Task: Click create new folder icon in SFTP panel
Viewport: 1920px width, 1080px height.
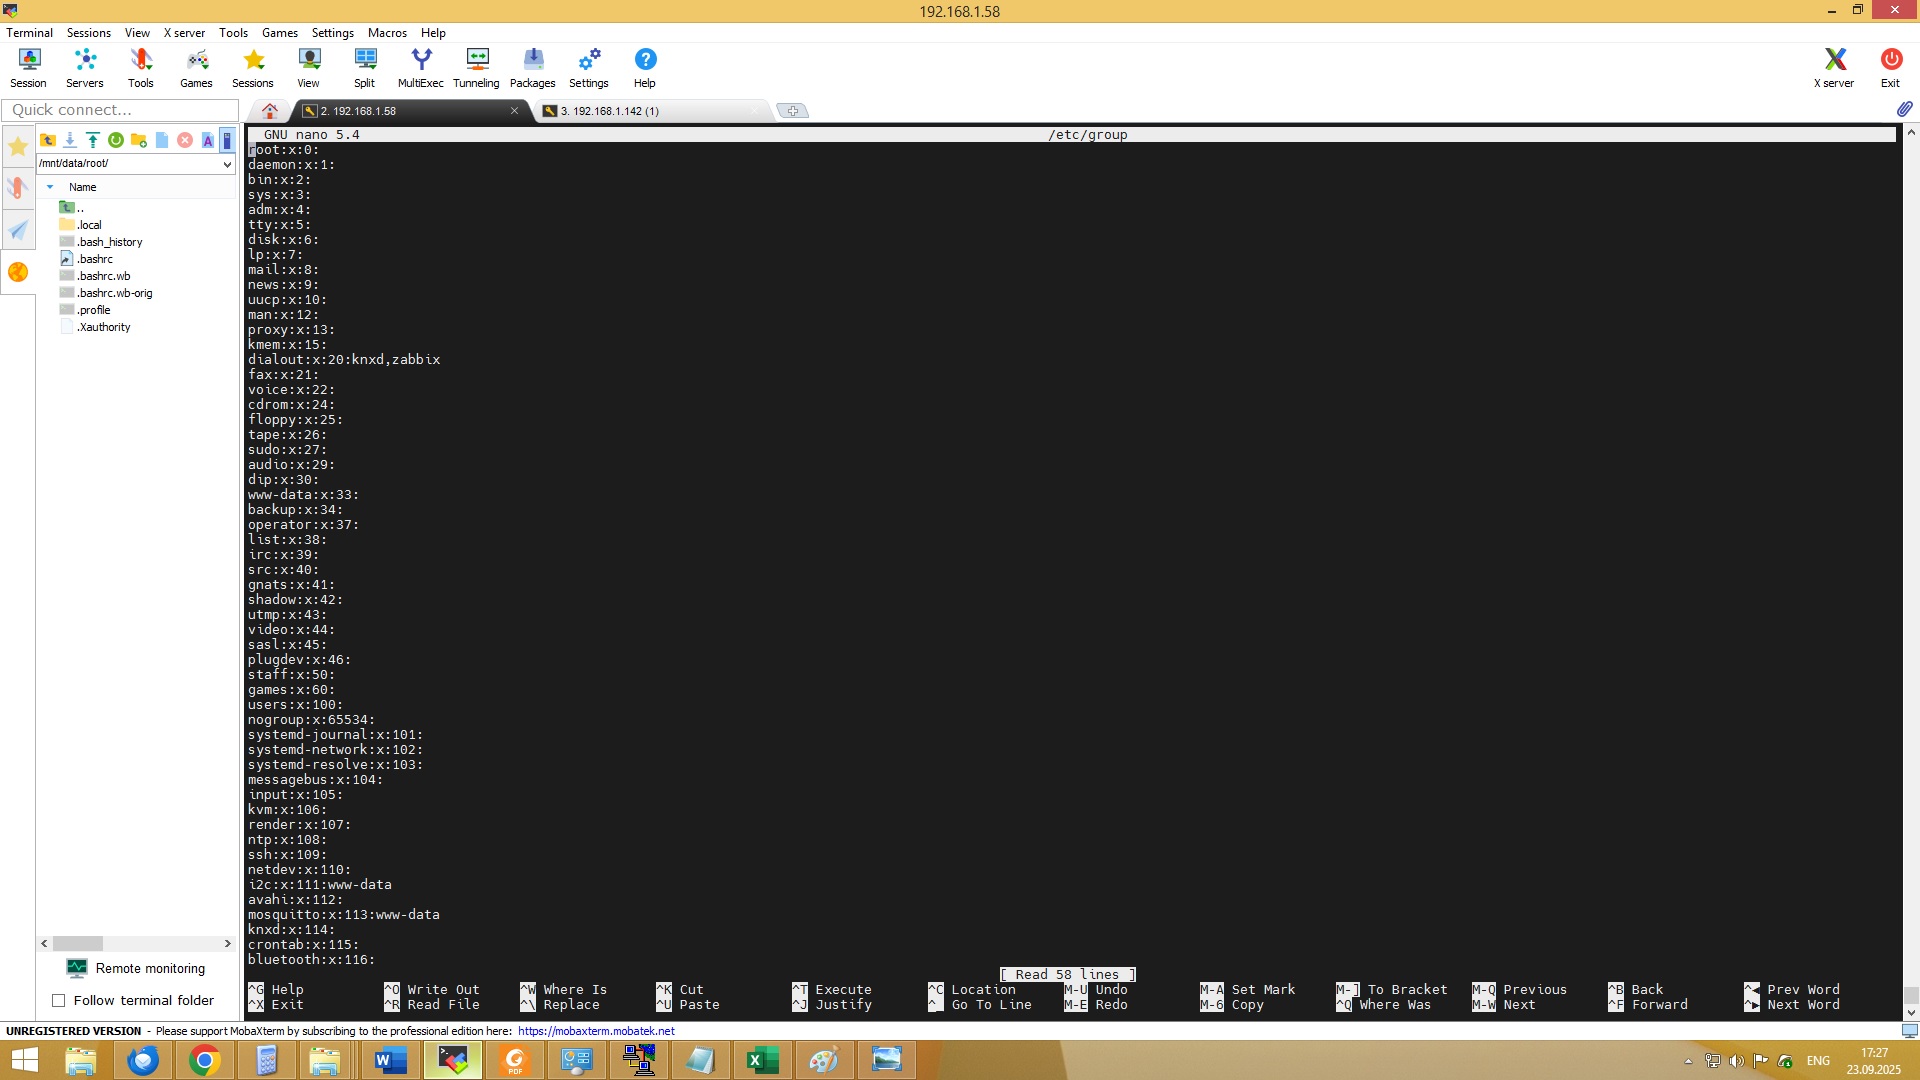Action: 139,140
